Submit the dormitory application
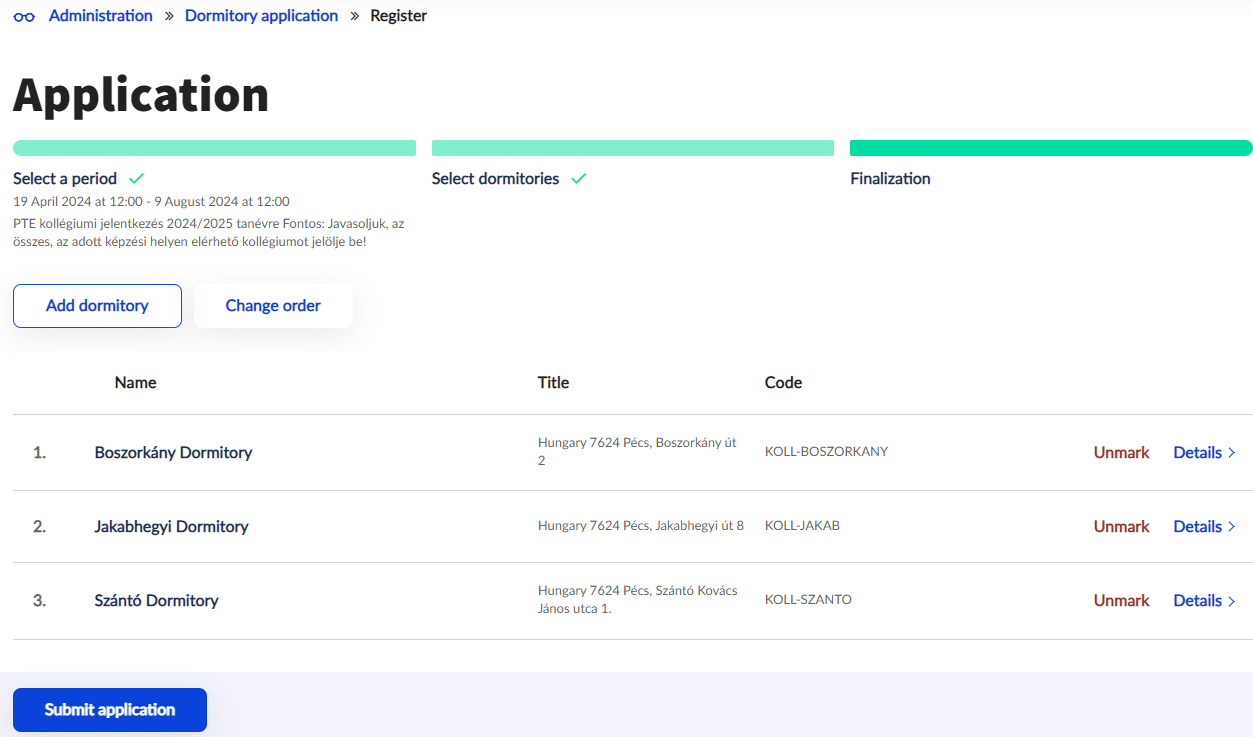The height and width of the screenshot is (737, 1253). tap(110, 710)
